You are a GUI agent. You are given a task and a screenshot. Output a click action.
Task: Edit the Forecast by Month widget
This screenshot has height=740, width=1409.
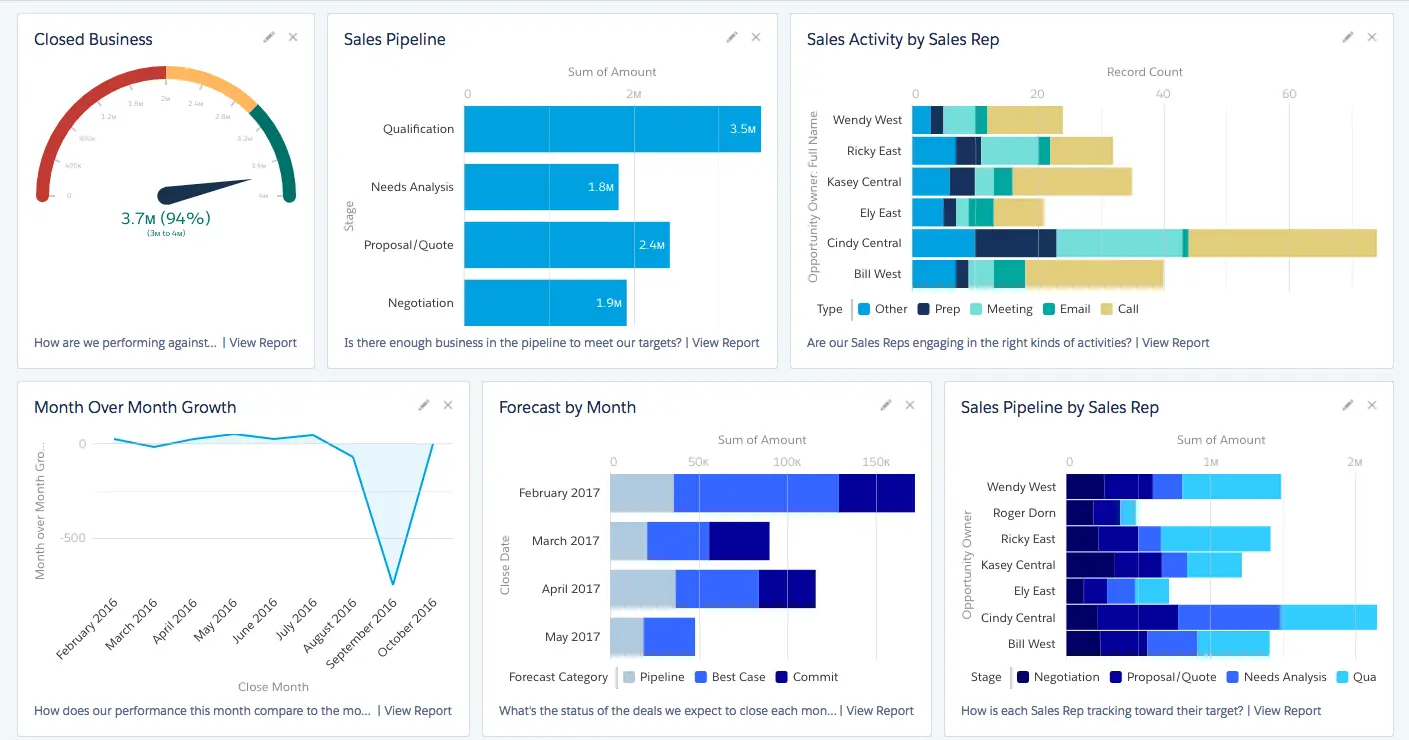(886, 404)
